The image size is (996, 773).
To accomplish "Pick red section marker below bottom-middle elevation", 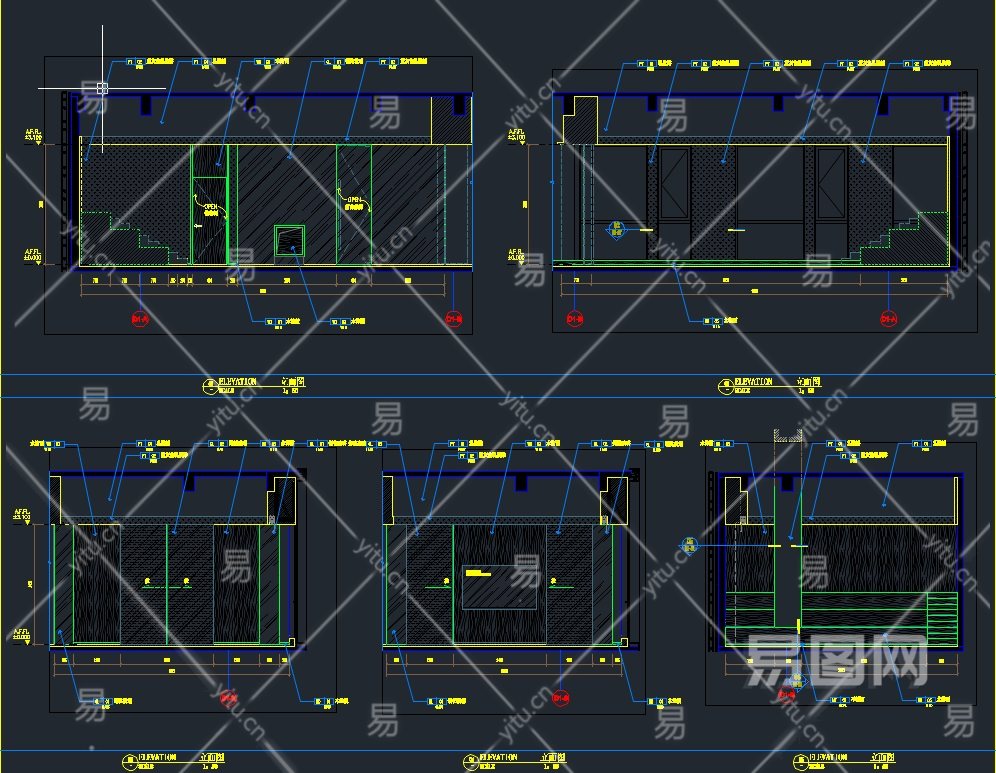I will (560, 699).
